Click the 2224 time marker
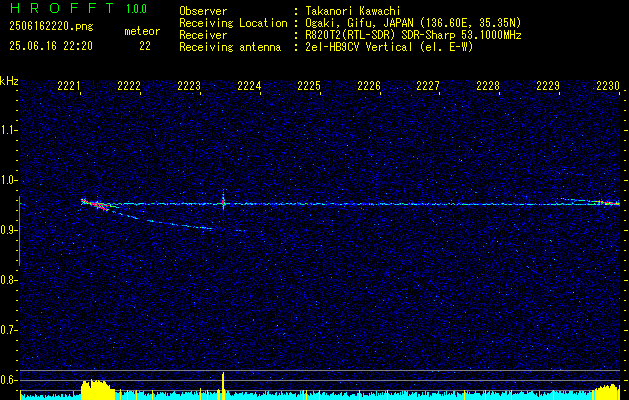The image size is (629, 400). [249, 86]
